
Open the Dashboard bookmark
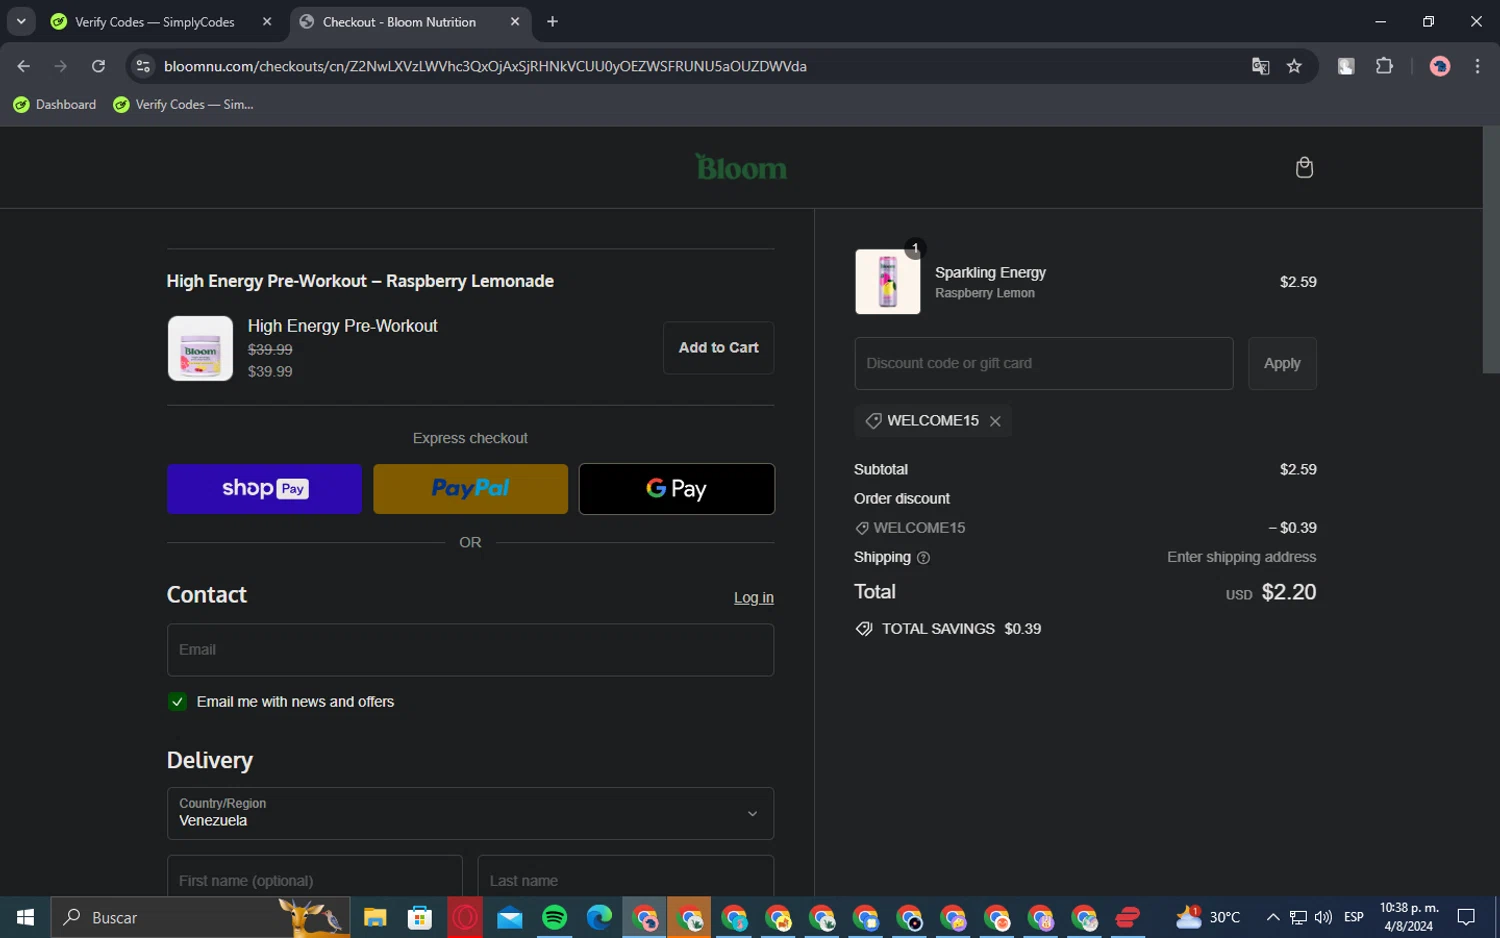[x=55, y=105]
